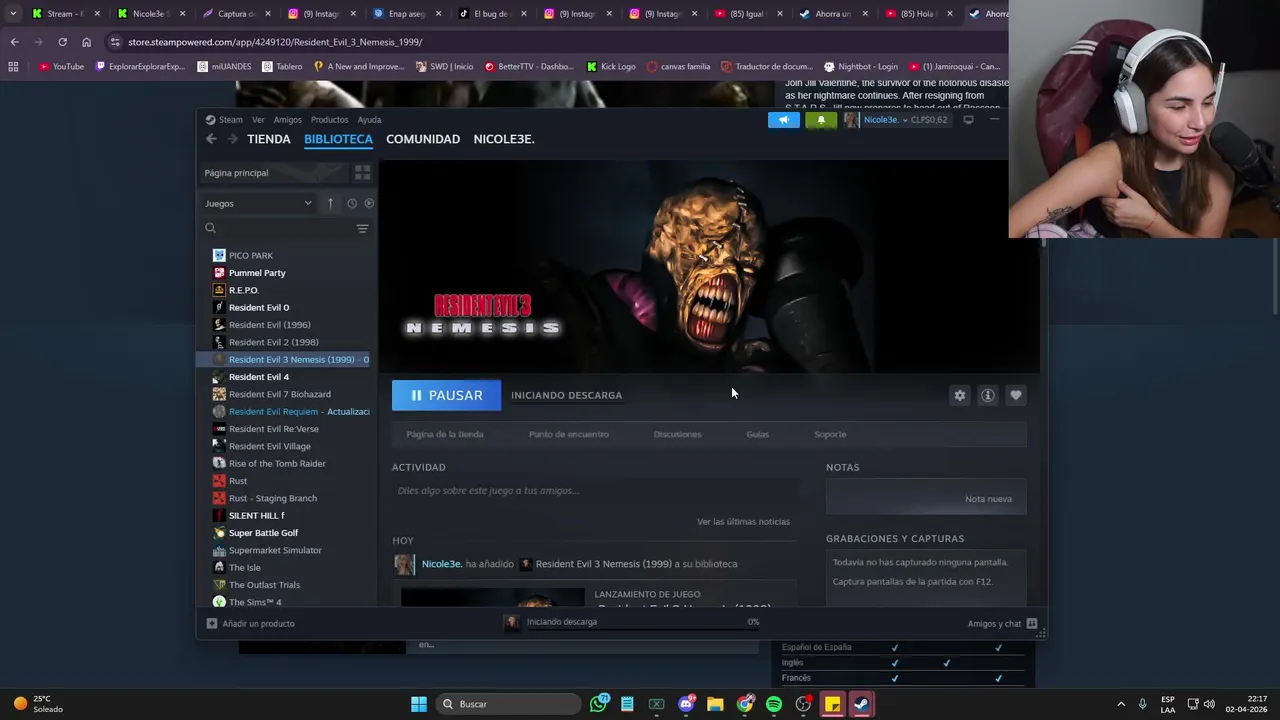Pause the download with PAUSAR button
Viewport: 1280px width, 720px height.
(x=446, y=395)
